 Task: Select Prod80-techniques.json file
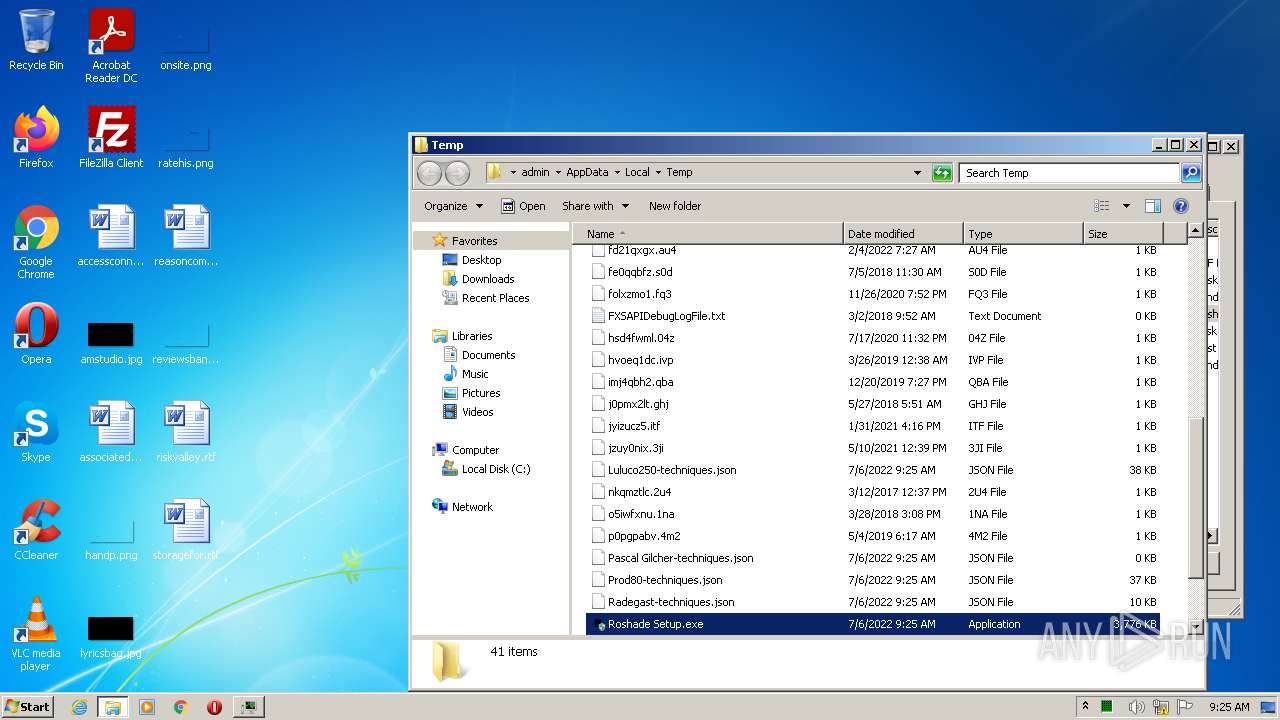(x=872, y=580)
